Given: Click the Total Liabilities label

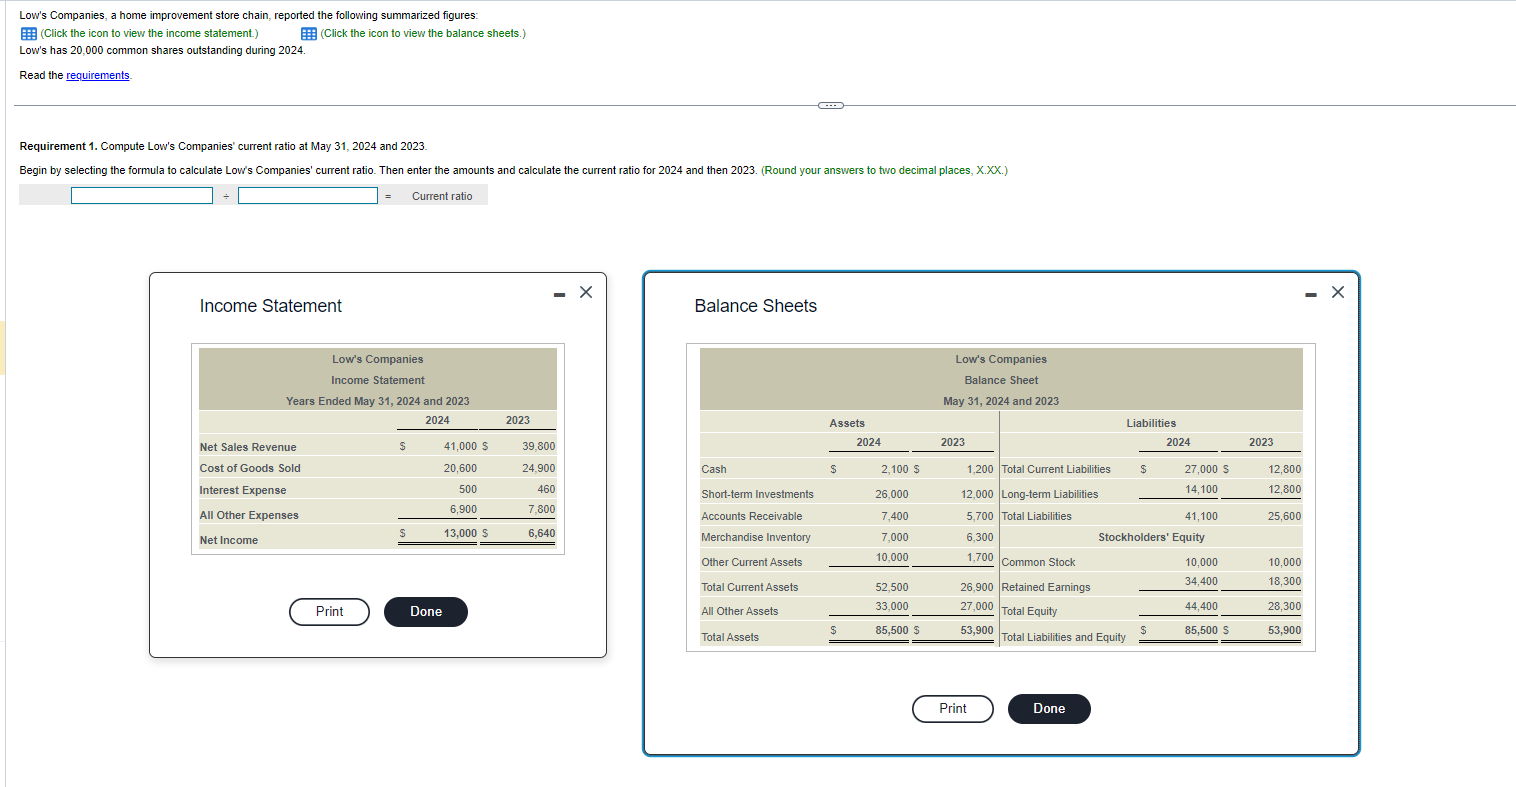Looking at the screenshot, I should (1036, 516).
